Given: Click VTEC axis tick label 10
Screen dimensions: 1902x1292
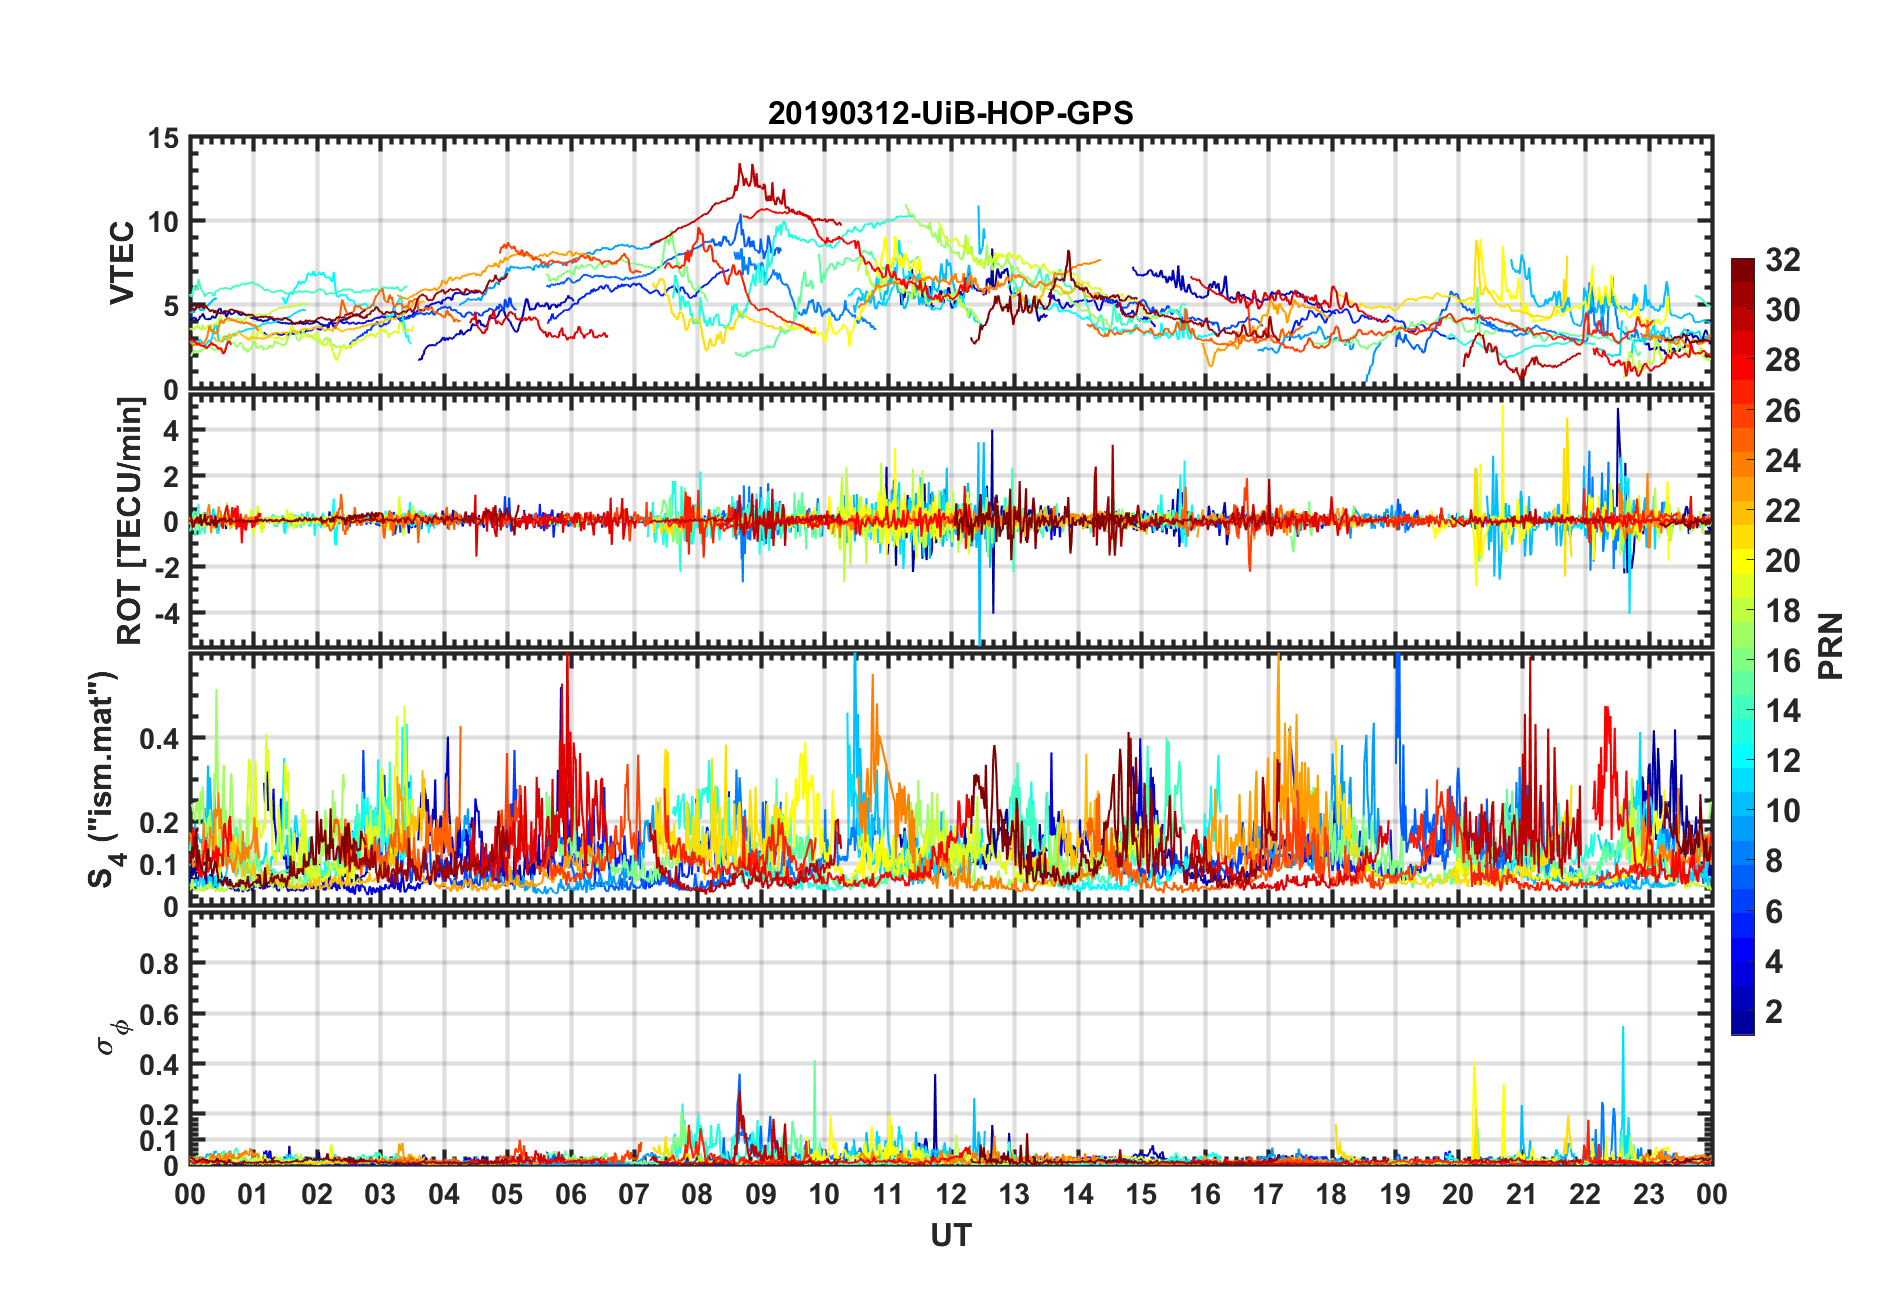Looking at the screenshot, I should (x=163, y=222).
